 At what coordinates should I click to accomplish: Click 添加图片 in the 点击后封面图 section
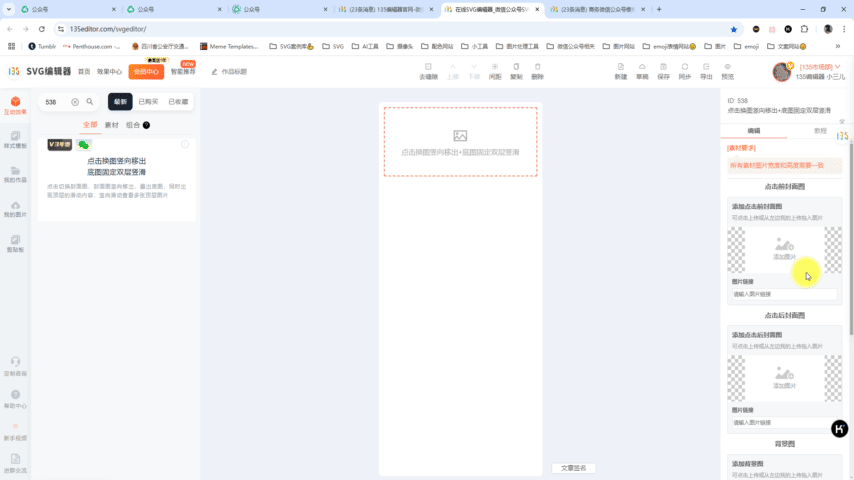[784, 378]
